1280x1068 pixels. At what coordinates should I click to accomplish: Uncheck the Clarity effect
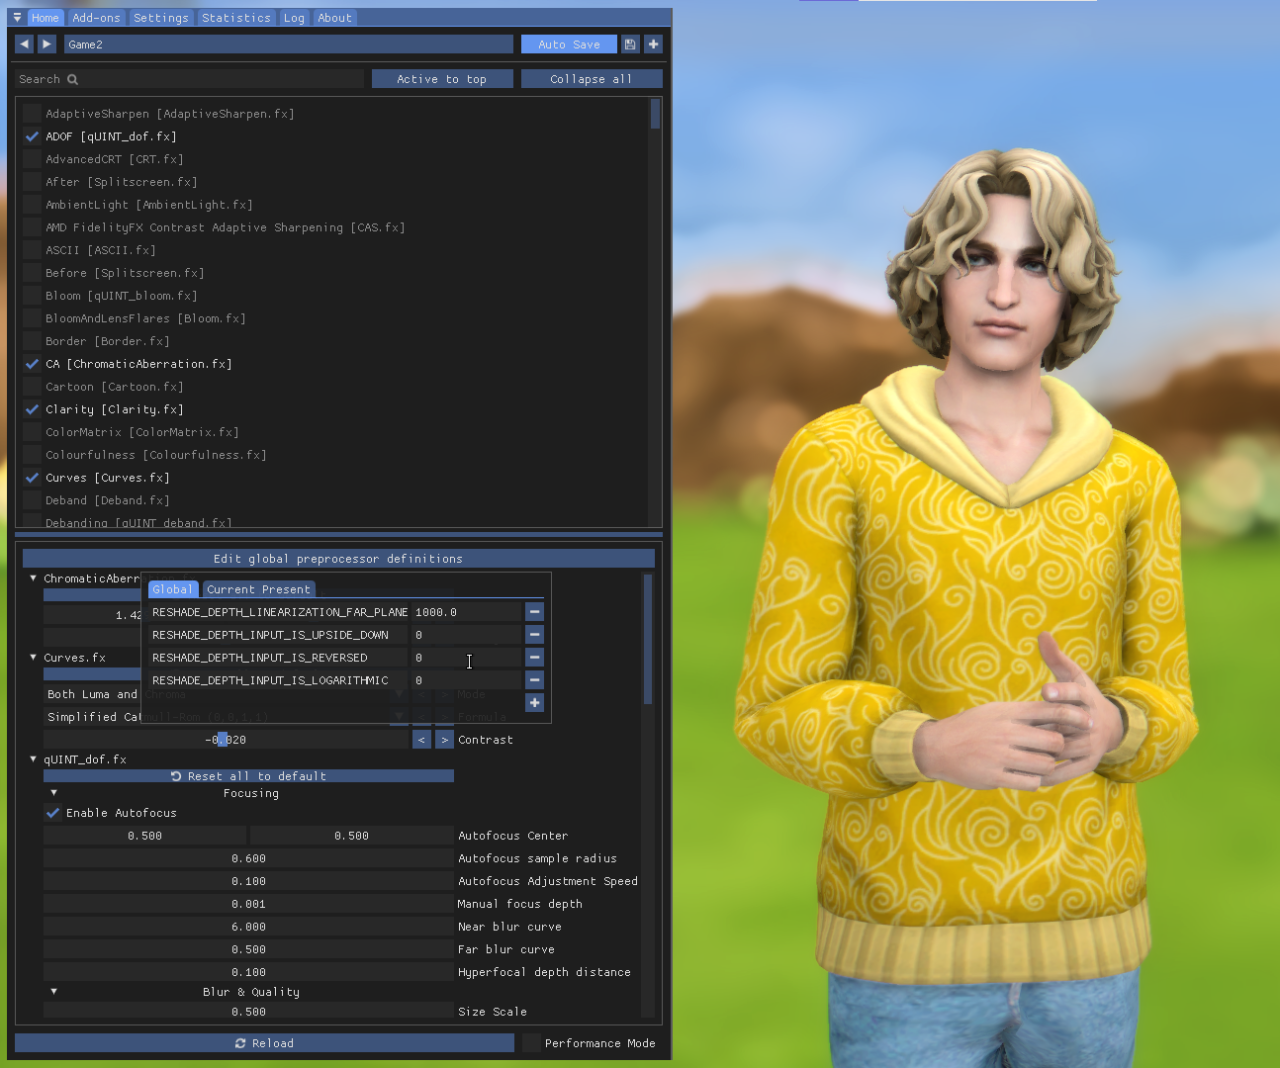[32, 409]
